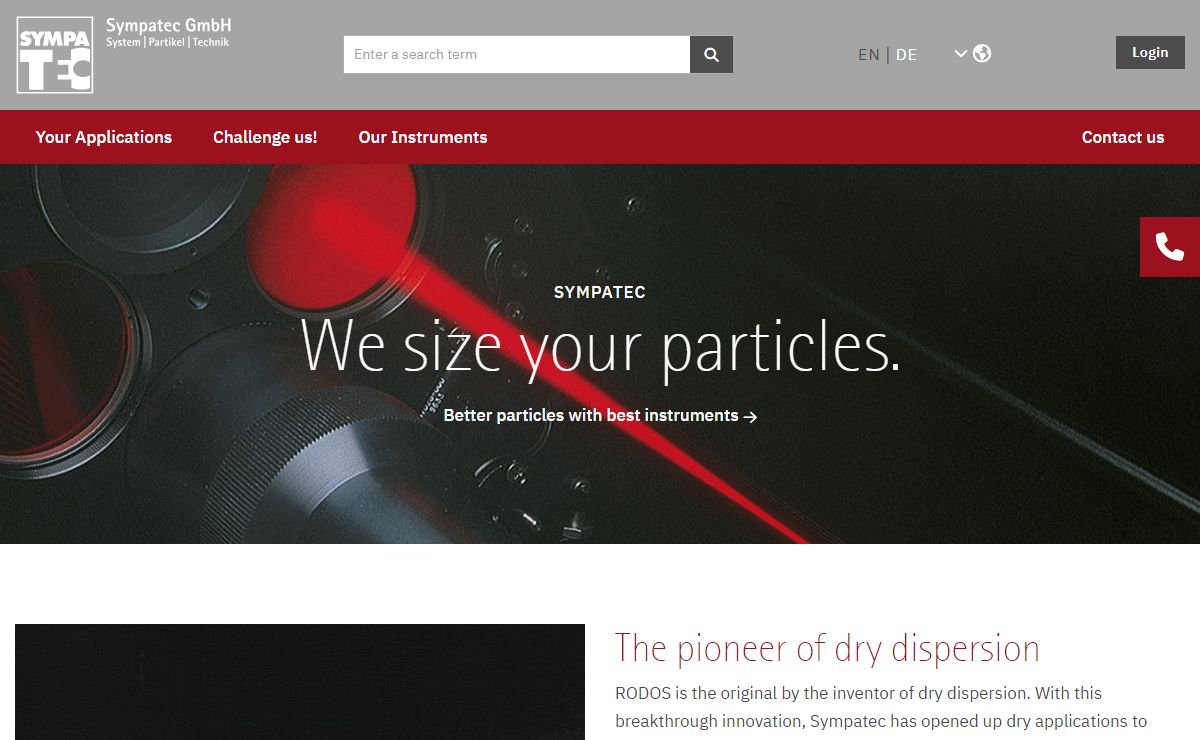The height and width of the screenshot is (740, 1200).
Task: Click the Login button
Action: point(1150,52)
